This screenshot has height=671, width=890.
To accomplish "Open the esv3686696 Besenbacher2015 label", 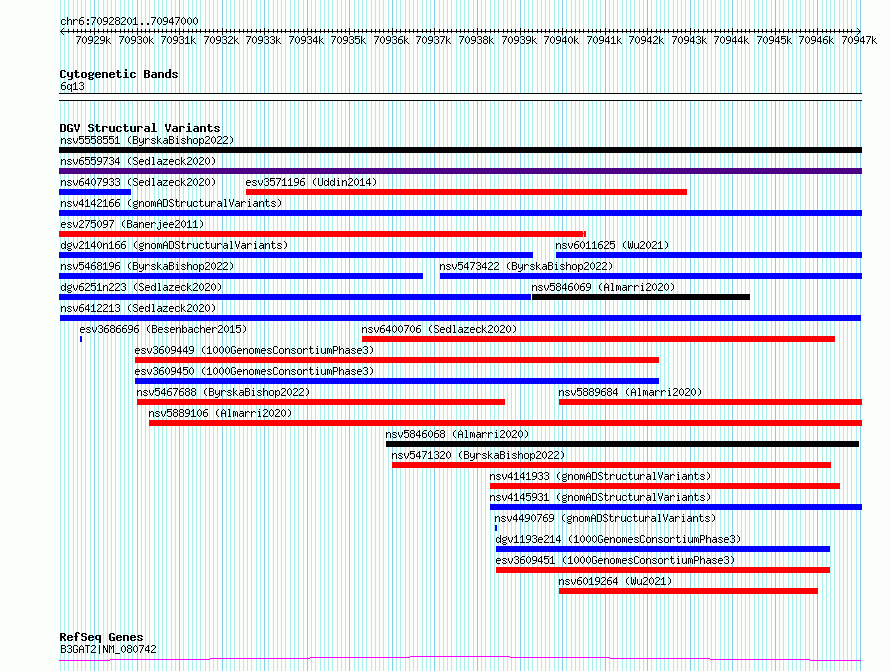I will [163, 329].
